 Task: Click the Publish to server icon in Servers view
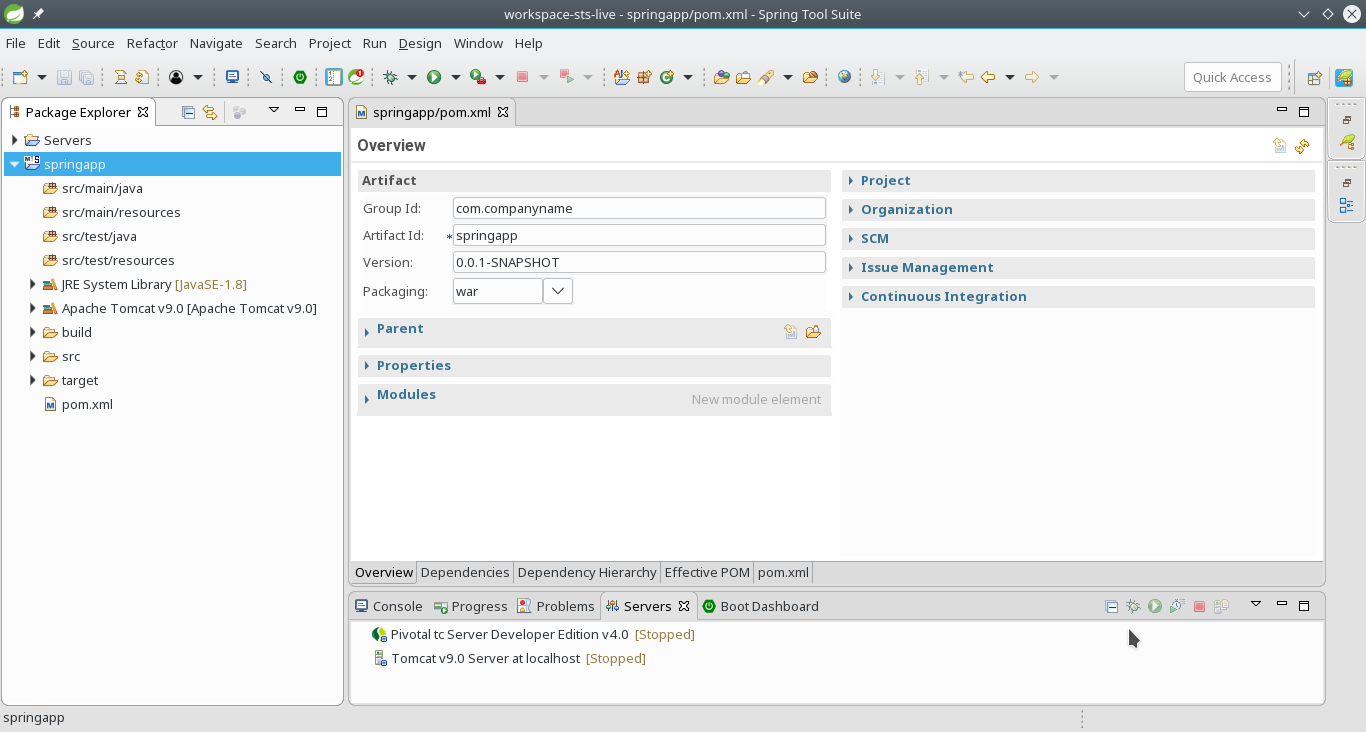tap(1221, 606)
